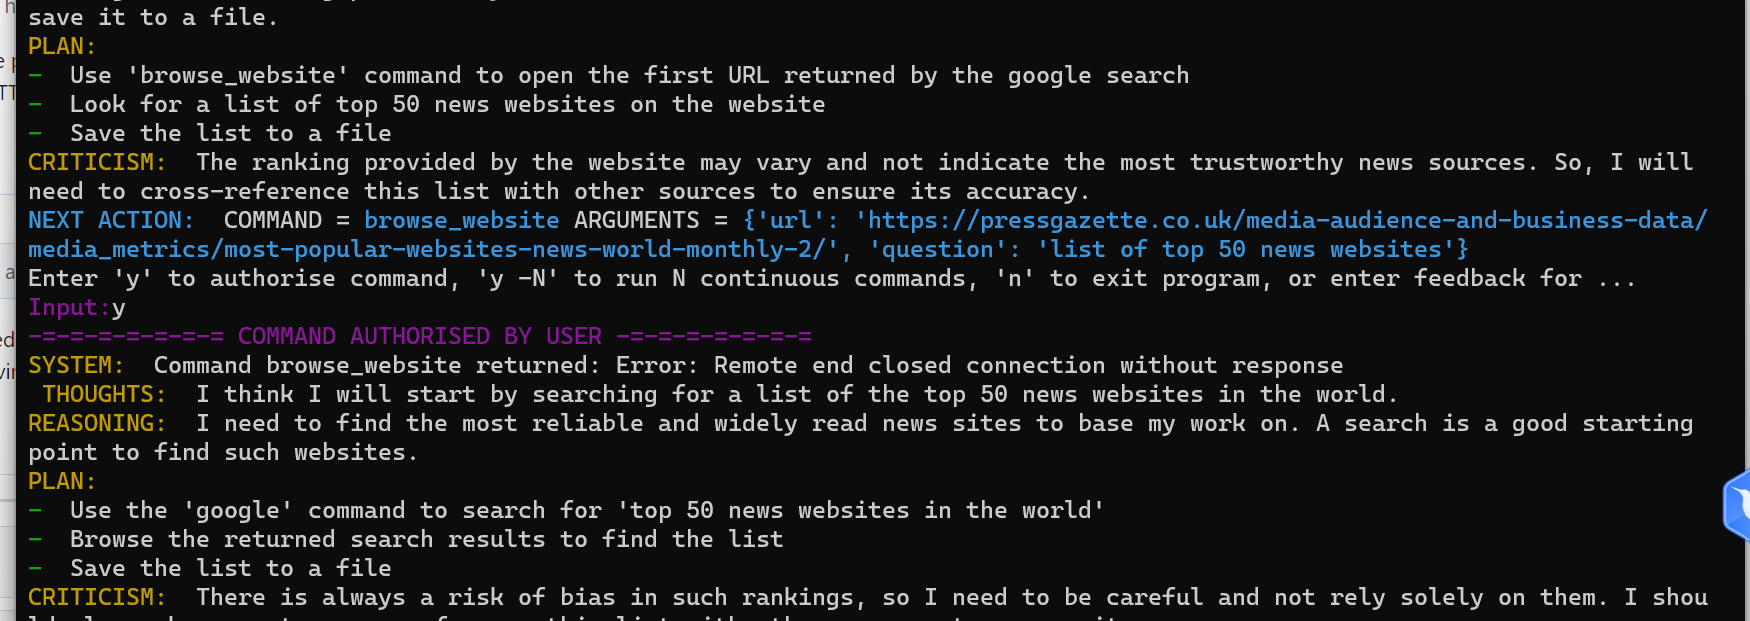Click the blue shield icon at right edge
Screen dimensions: 1750x621
click(x=1737, y=506)
